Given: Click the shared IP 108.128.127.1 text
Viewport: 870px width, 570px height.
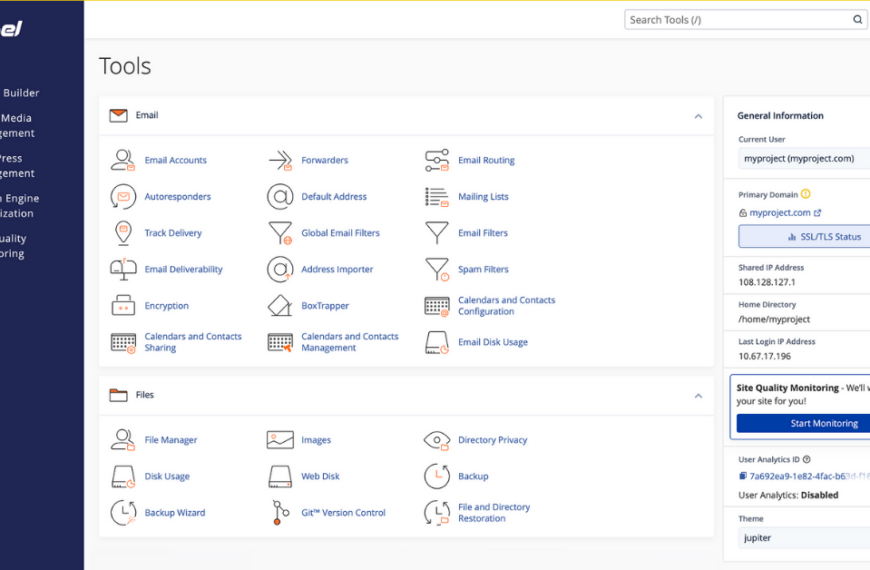Looking at the screenshot, I should (766, 282).
